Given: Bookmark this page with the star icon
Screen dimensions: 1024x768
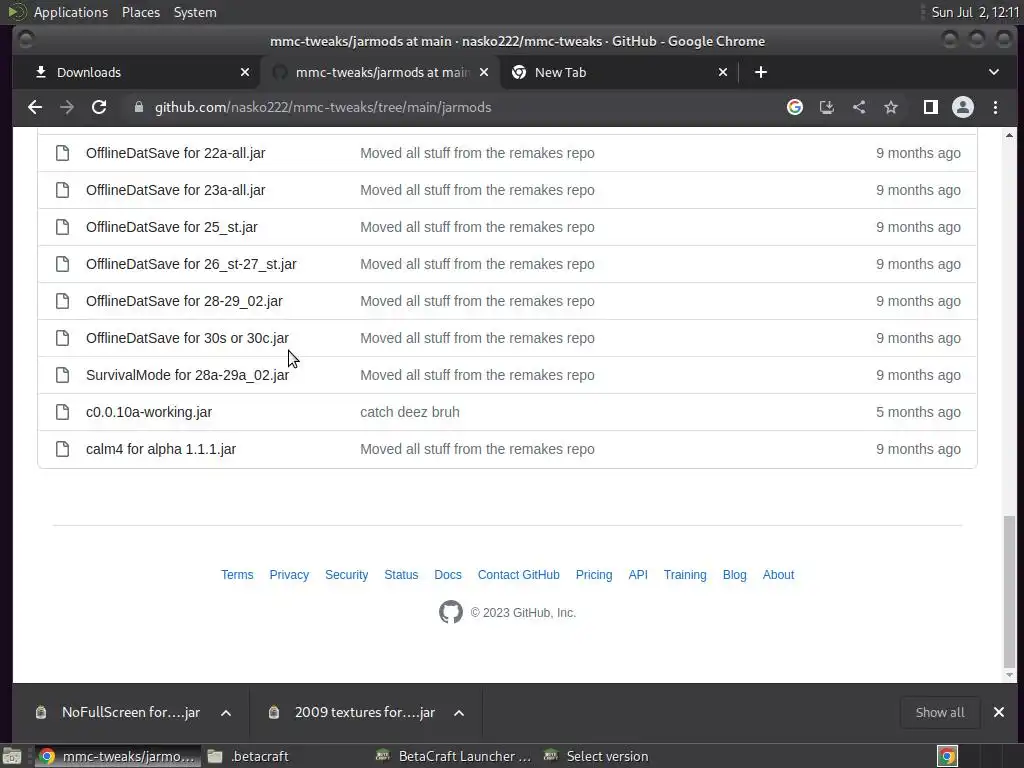Looking at the screenshot, I should pos(891,107).
